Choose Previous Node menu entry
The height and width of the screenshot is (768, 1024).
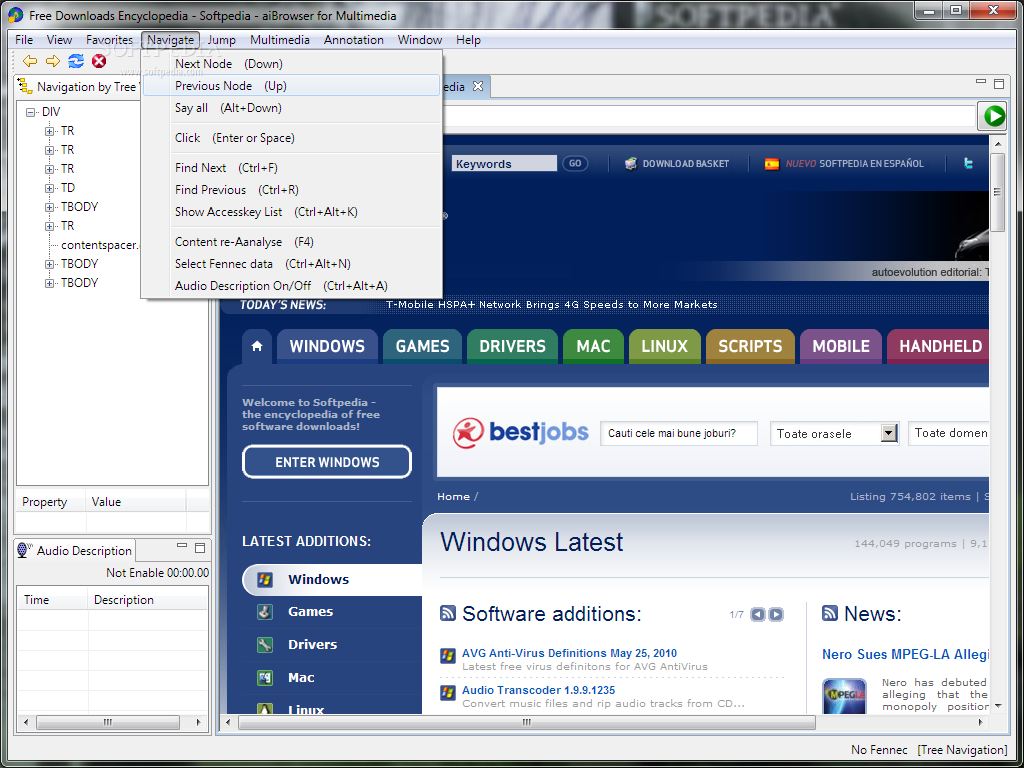291,86
